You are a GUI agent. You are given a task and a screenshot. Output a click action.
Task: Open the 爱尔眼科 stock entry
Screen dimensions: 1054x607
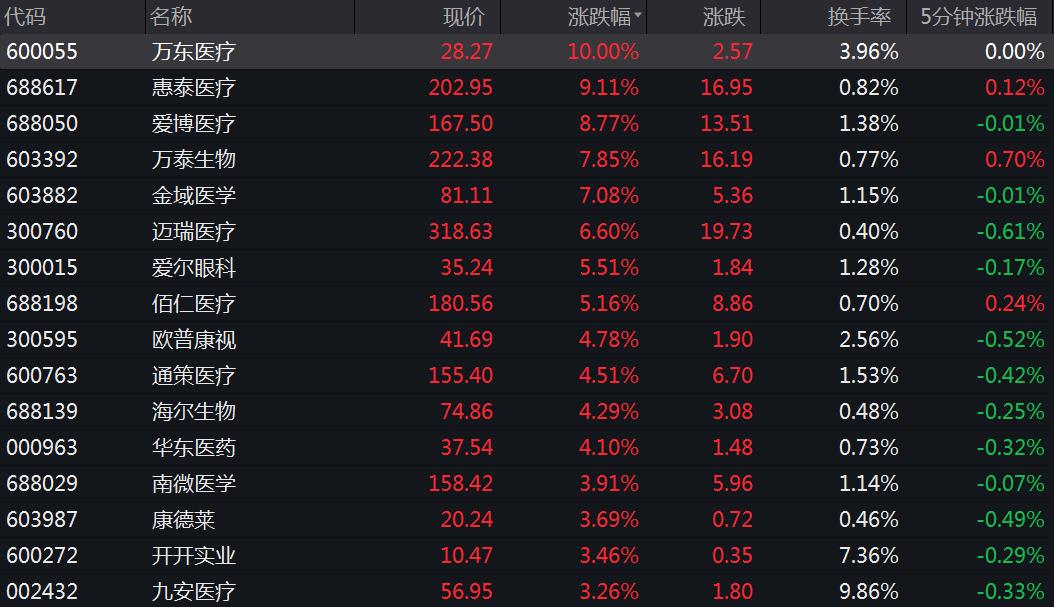tap(527, 268)
